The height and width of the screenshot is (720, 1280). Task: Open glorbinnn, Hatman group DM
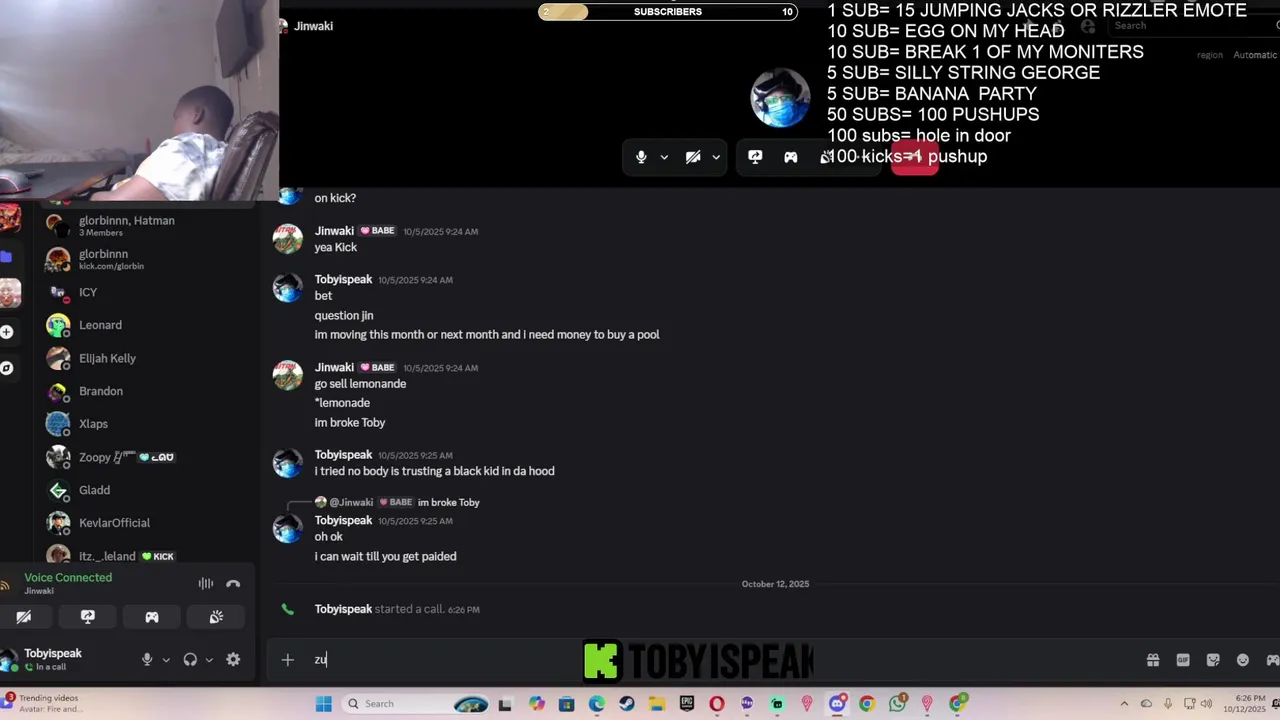[148, 226]
